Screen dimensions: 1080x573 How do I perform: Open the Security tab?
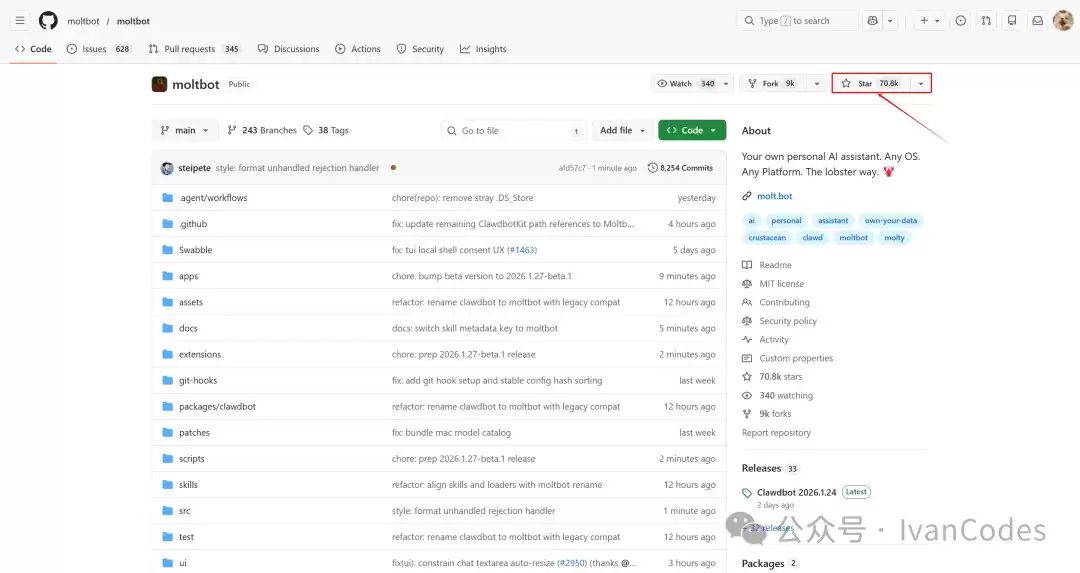point(420,49)
